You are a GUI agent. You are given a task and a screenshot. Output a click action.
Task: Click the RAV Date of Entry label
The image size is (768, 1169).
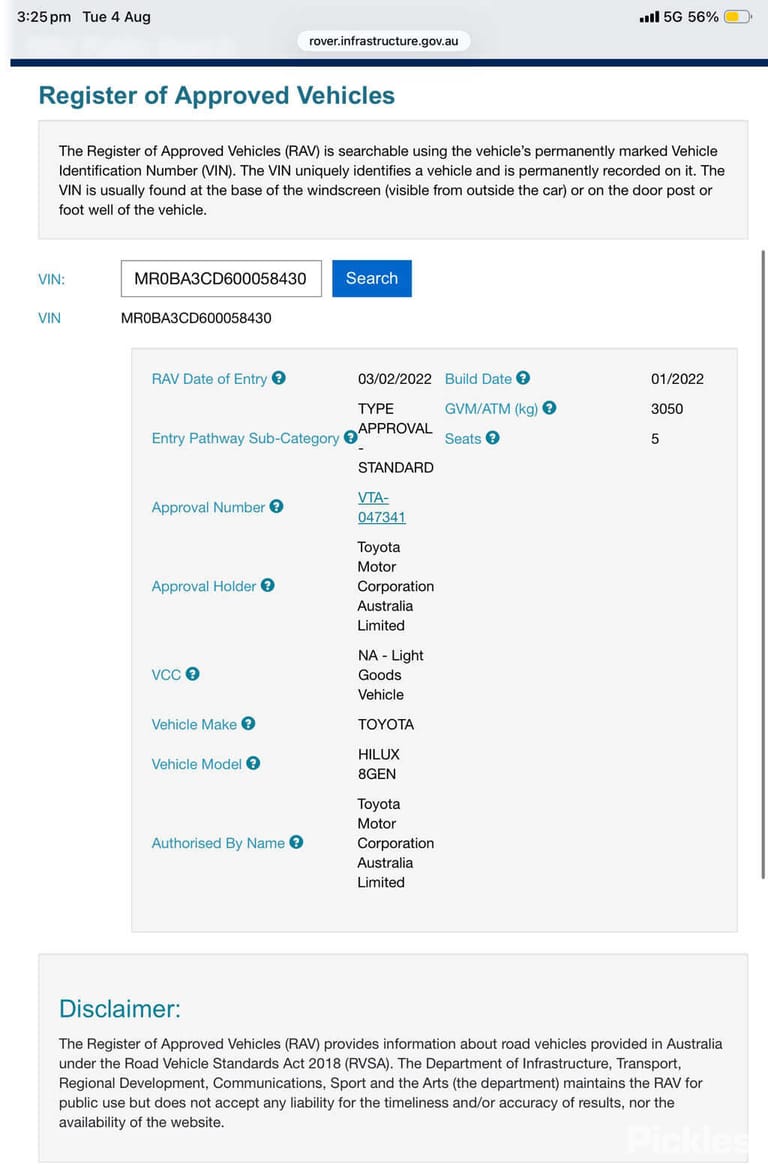point(210,379)
